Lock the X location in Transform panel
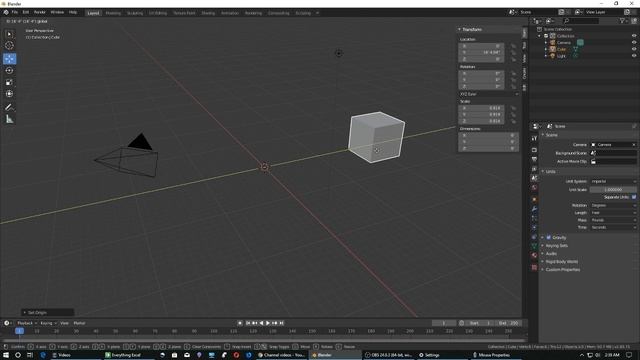 [513, 46]
